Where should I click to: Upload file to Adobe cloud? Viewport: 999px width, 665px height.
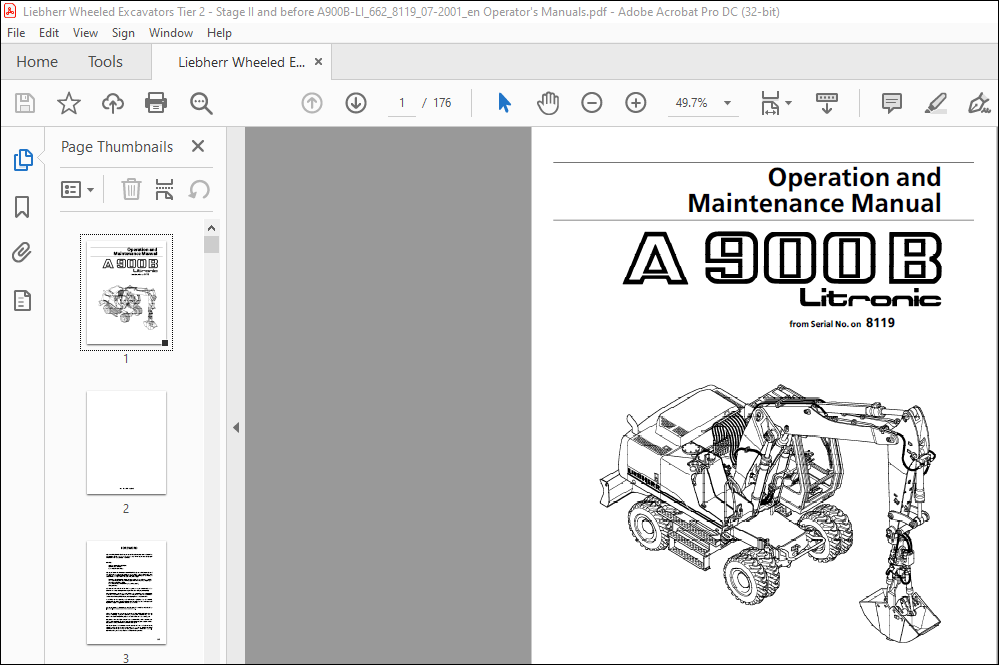click(x=113, y=103)
